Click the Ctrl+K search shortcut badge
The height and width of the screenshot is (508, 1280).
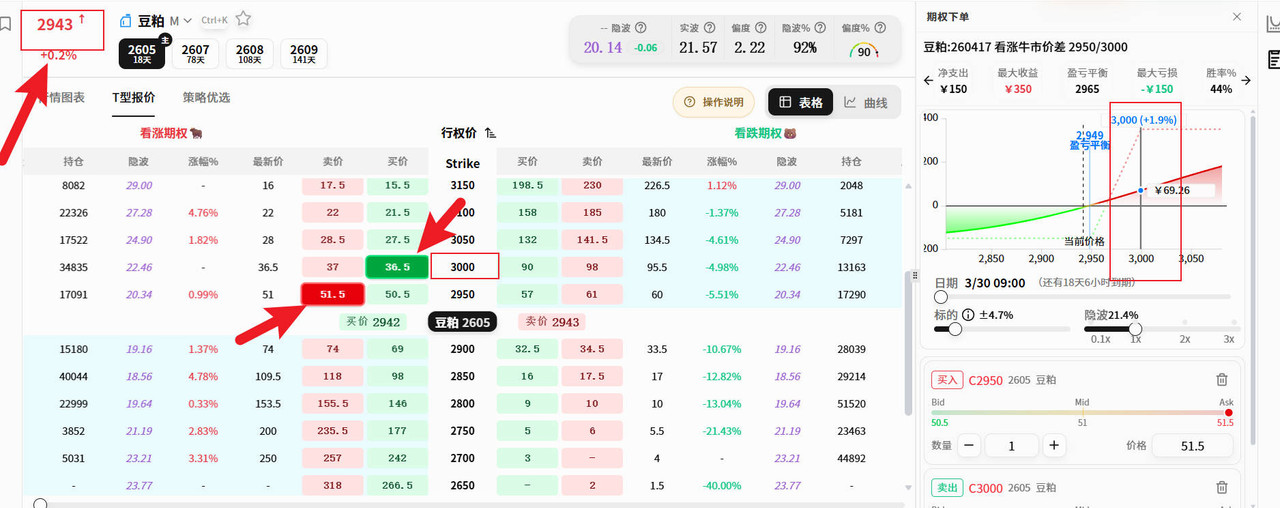(x=214, y=20)
